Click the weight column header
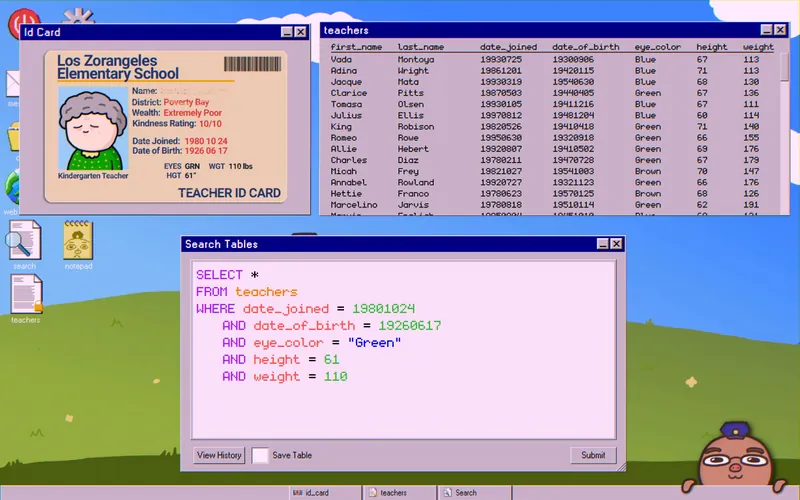 tap(758, 47)
